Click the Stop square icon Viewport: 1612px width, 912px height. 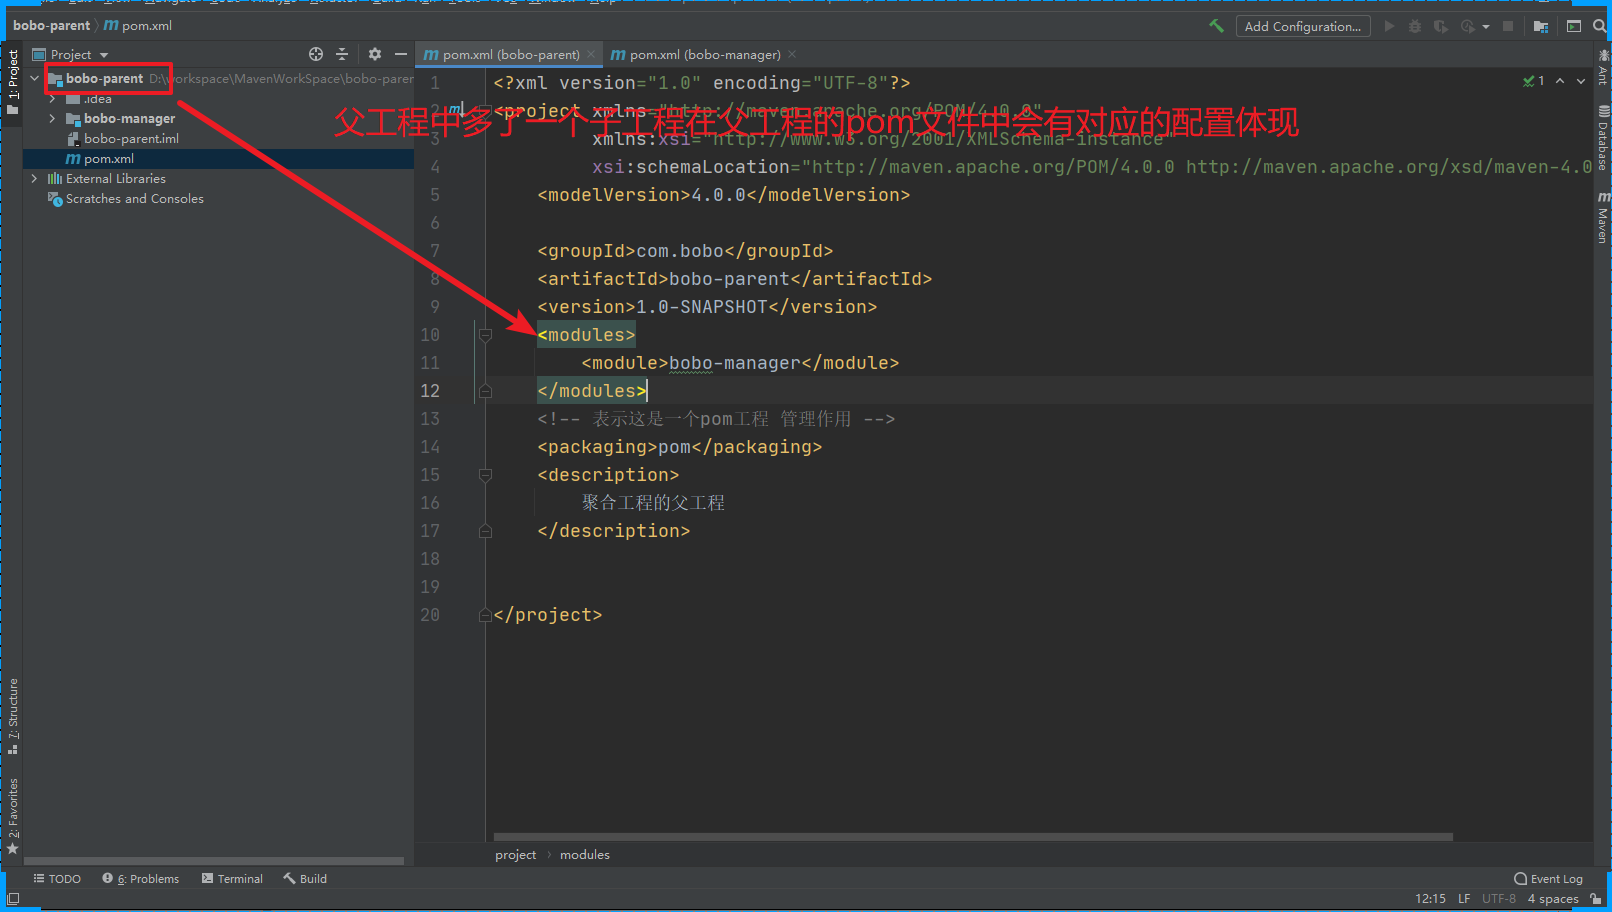point(1508,26)
